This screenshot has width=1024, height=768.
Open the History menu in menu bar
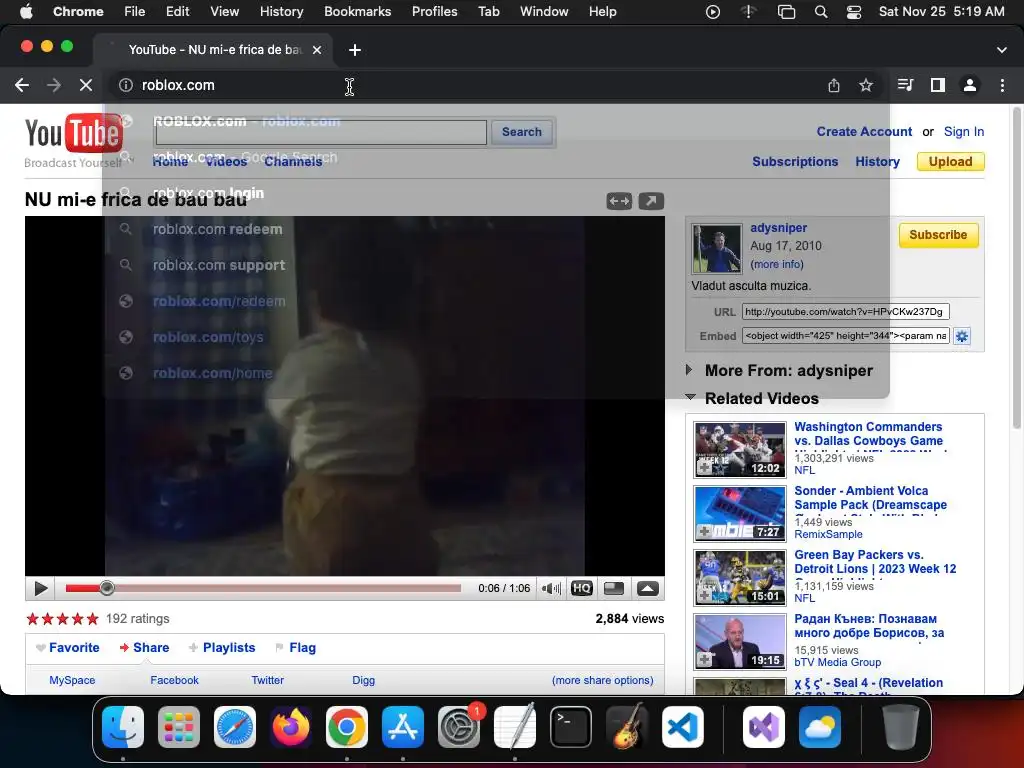281,12
